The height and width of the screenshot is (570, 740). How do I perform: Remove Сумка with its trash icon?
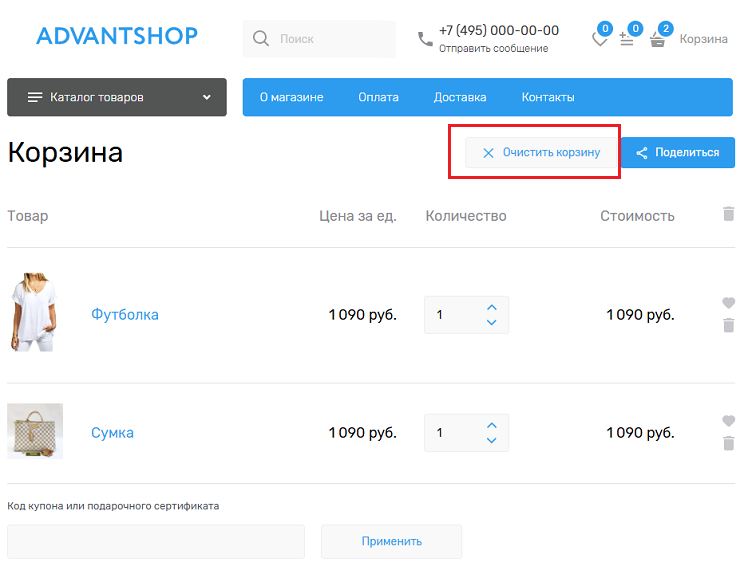tap(728, 443)
